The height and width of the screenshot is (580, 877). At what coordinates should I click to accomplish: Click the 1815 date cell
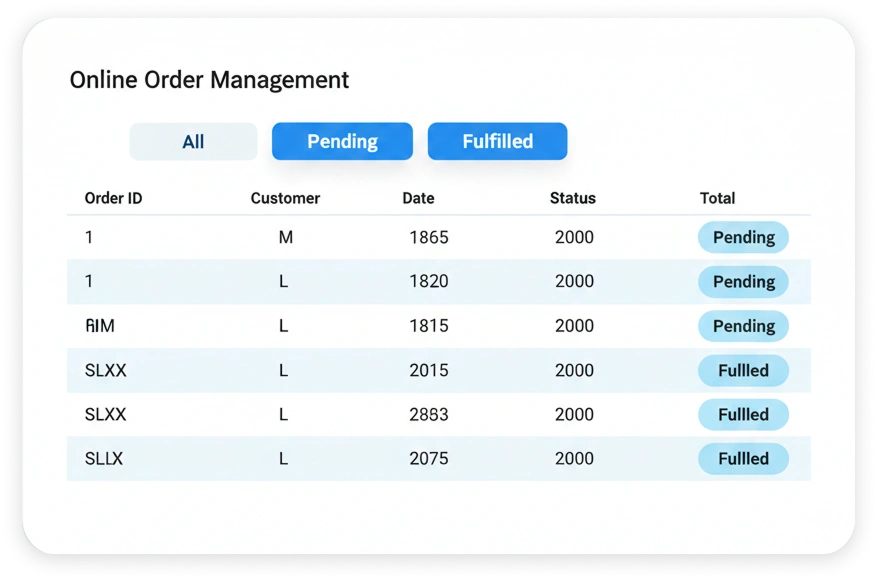tap(429, 326)
